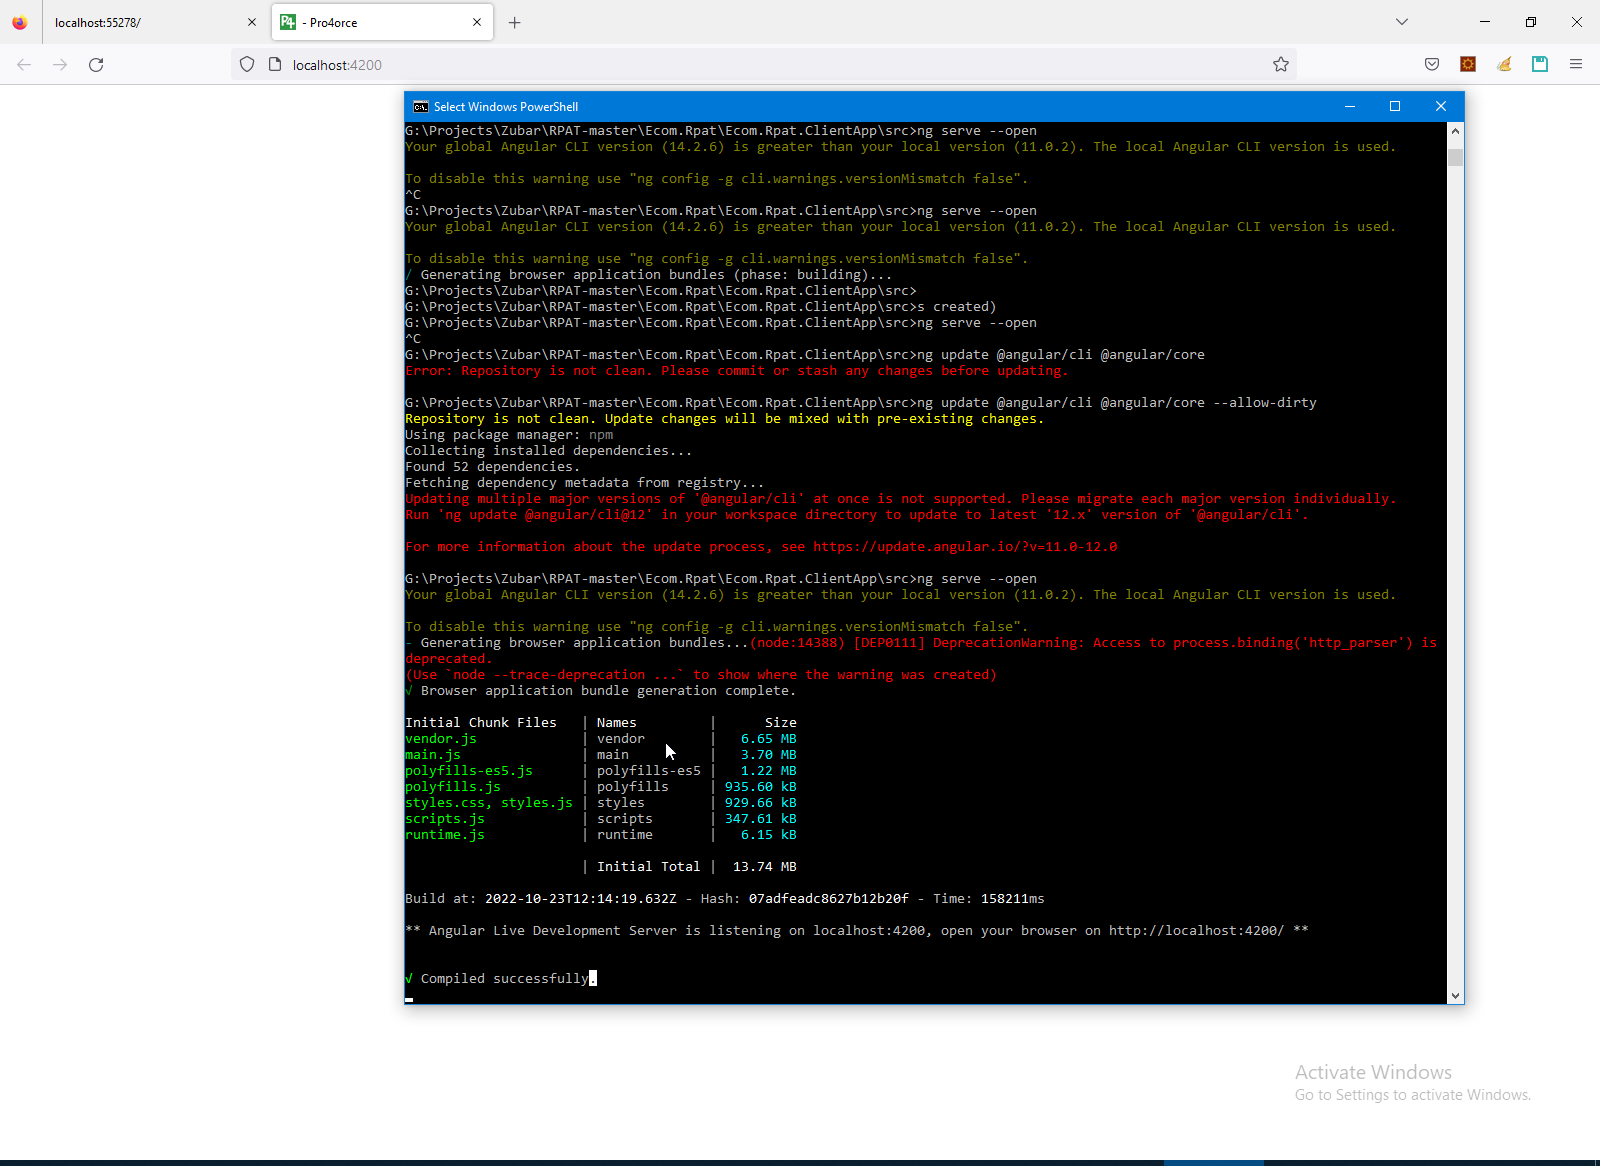Switch to the Pro4orce tab
1600x1166 pixels.
[382, 22]
